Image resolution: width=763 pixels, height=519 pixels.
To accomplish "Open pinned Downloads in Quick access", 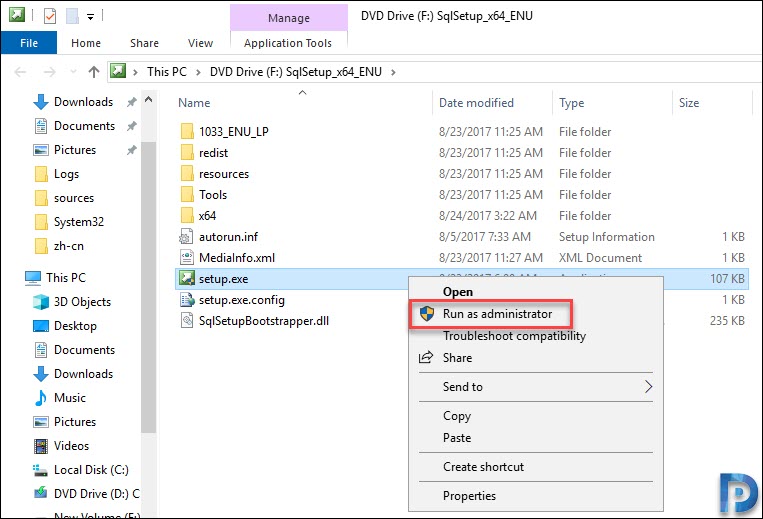I will coord(83,102).
